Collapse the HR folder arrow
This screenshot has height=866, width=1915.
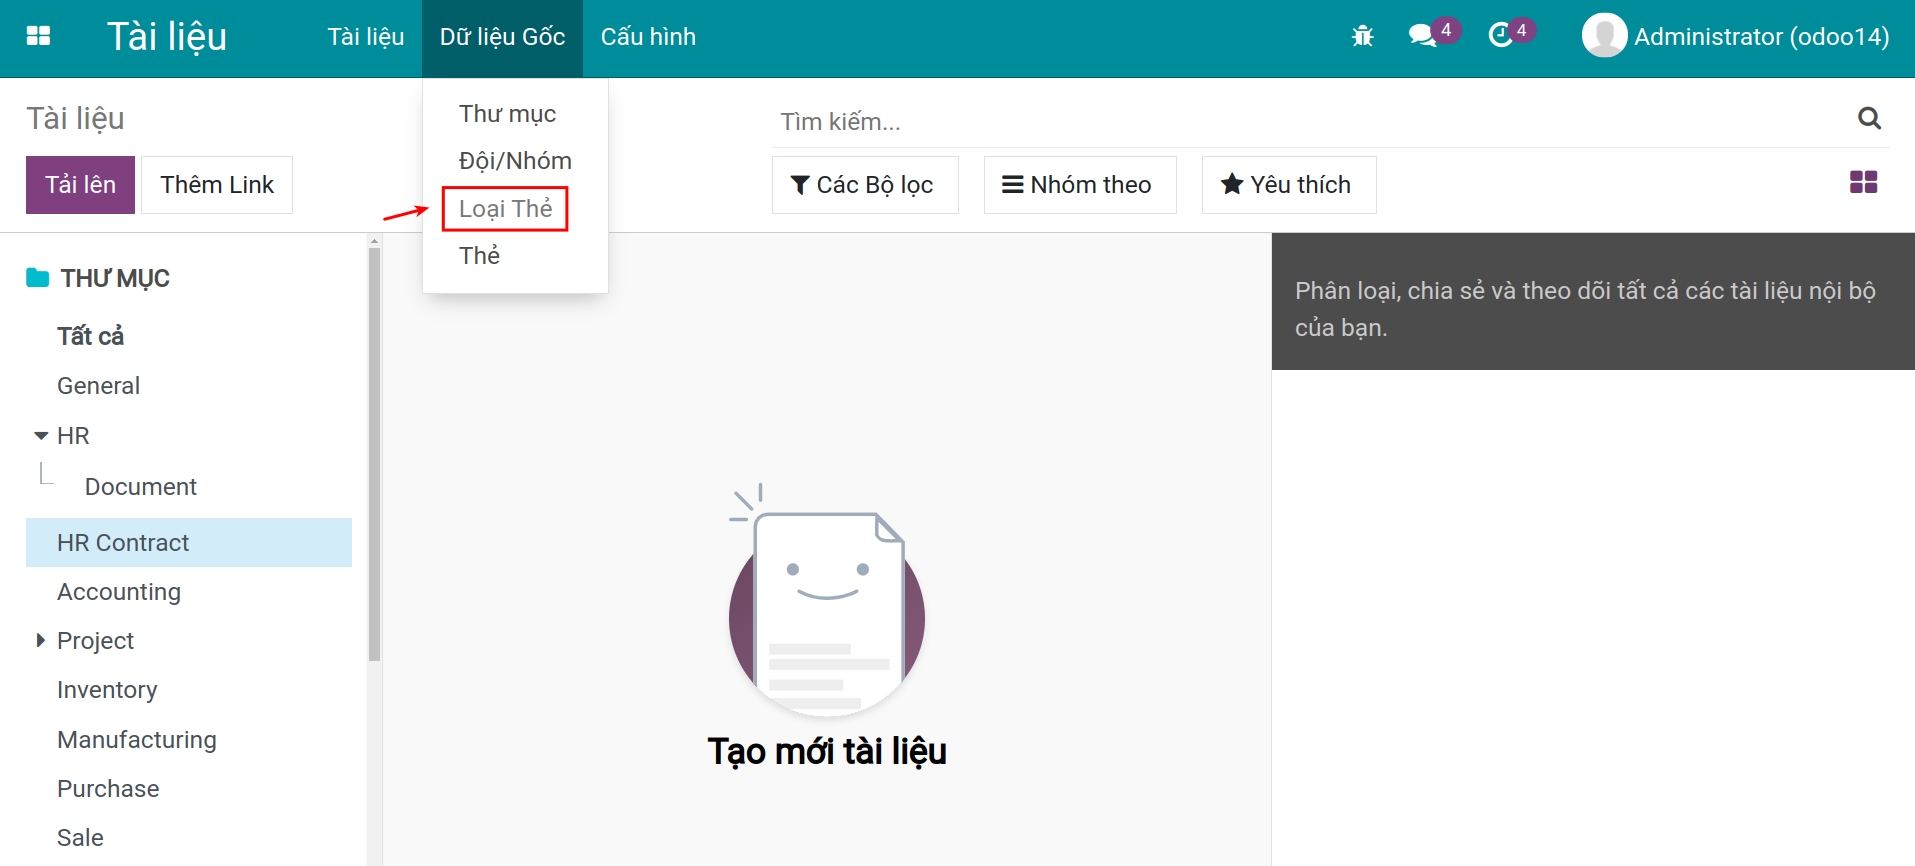point(41,436)
